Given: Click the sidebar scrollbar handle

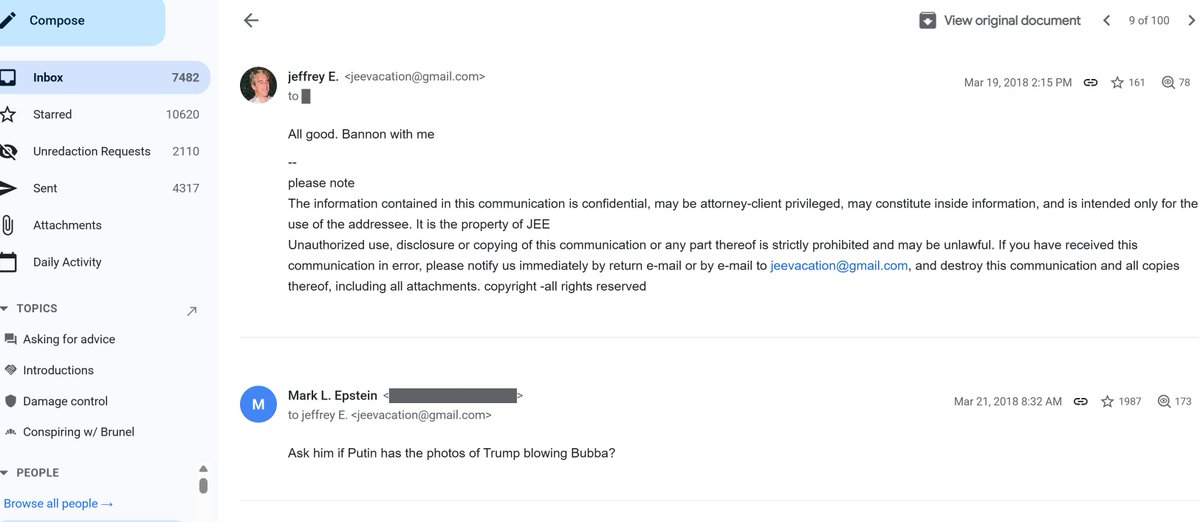Looking at the screenshot, I should coord(203,486).
